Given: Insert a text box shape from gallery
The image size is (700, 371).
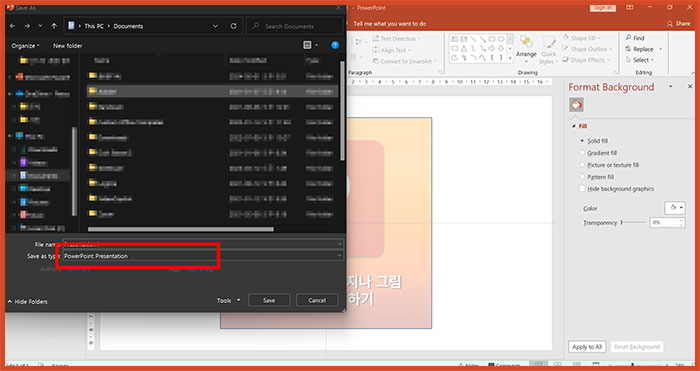Looking at the screenshot, I should (x=454, y=39).
